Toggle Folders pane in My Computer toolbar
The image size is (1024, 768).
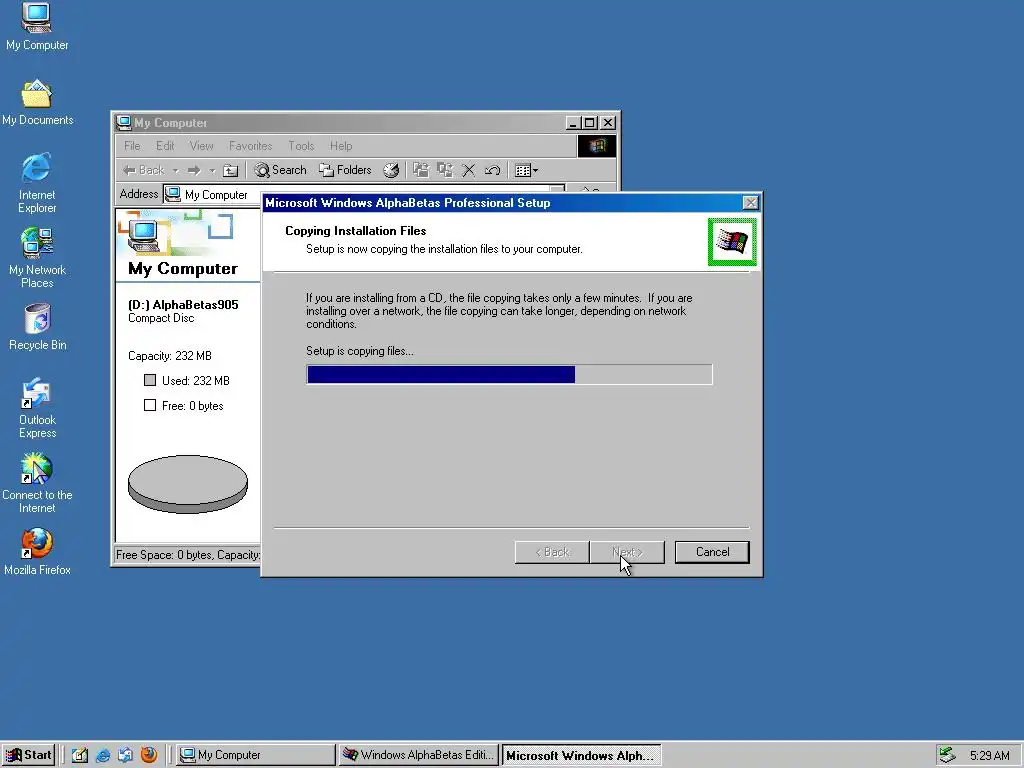(x=345, y=170)
